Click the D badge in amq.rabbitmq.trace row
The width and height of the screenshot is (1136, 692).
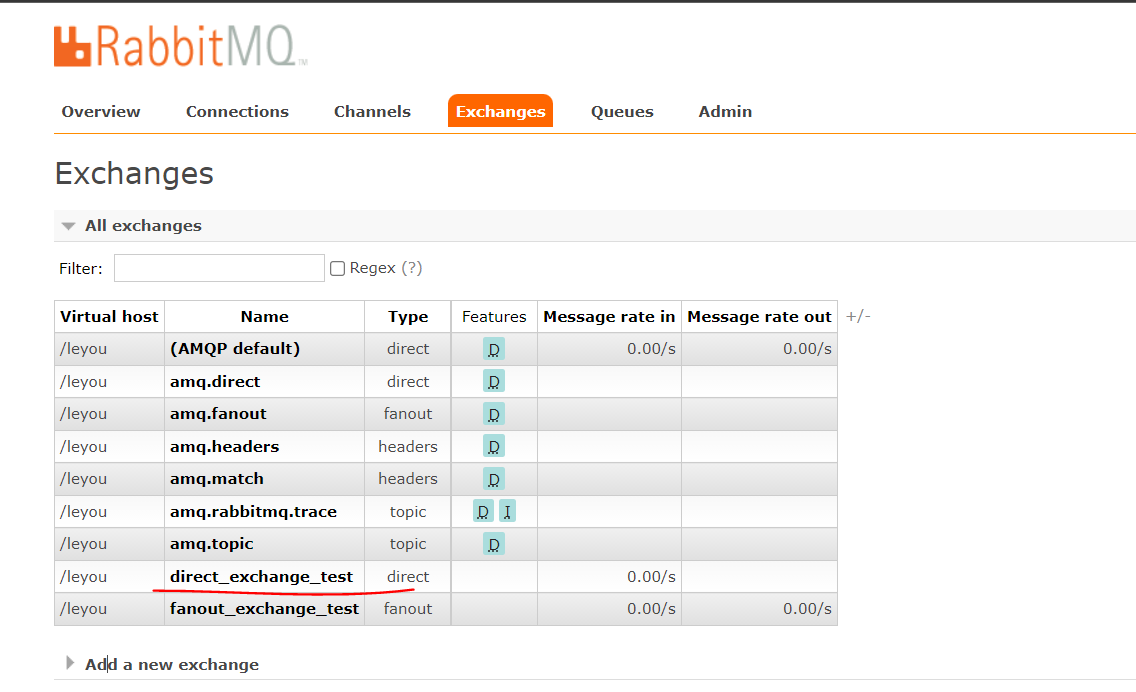[x=483, y=512]
